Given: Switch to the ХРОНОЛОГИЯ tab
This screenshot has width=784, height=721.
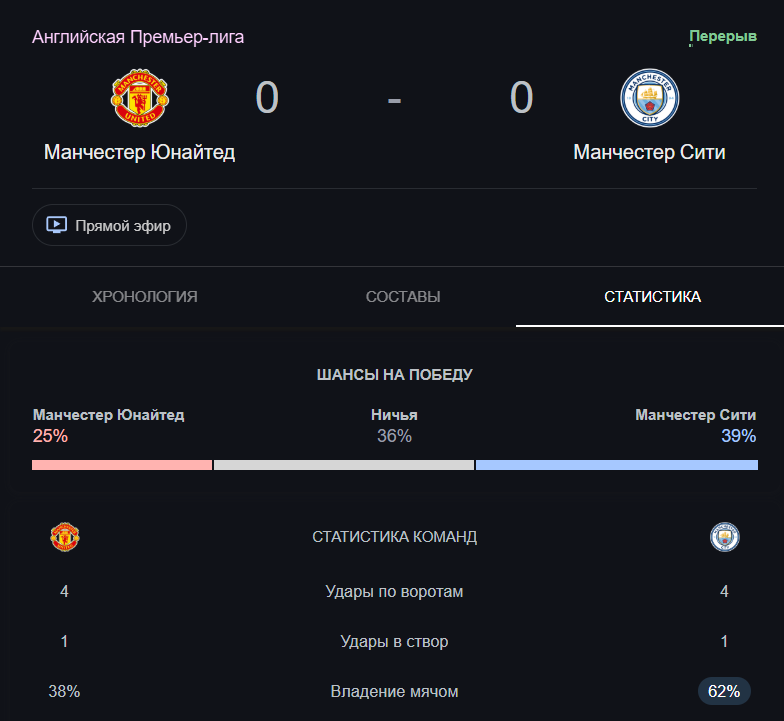Looking at the screenshot, I should [144, 296].
